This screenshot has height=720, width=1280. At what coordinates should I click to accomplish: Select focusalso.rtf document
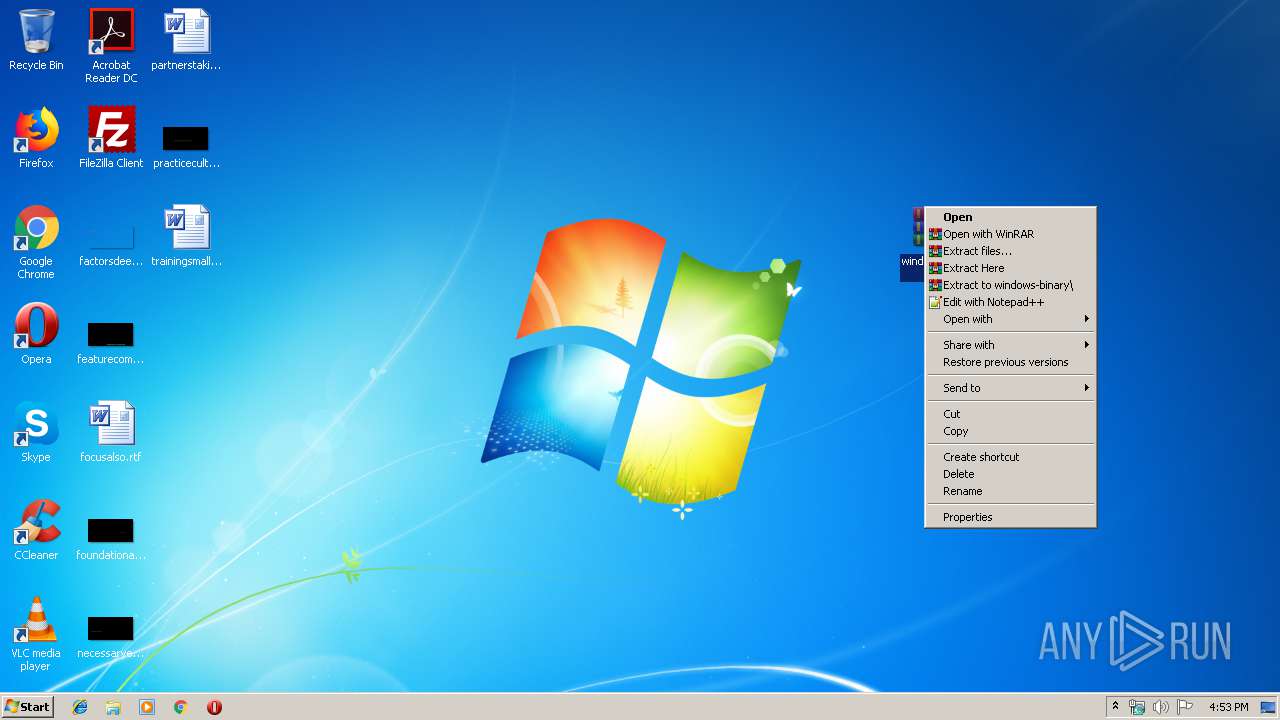tap(111, 432)
